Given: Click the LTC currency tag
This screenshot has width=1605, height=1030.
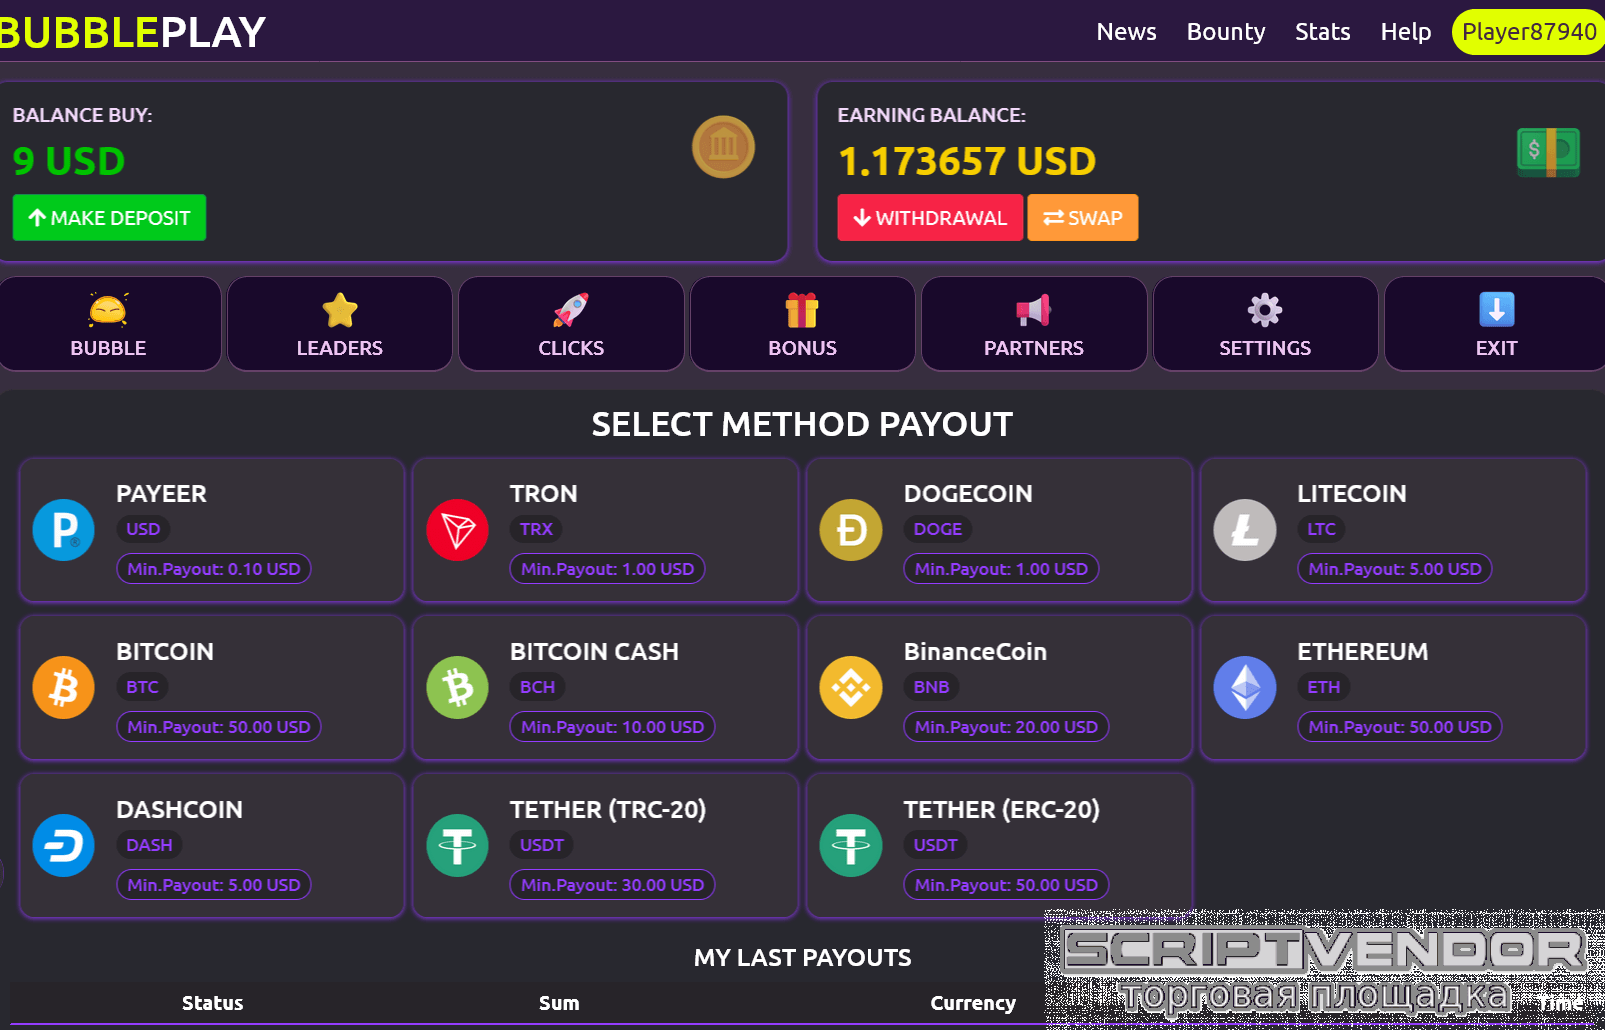Looking at the screenshot, I should click(1321, 529).
